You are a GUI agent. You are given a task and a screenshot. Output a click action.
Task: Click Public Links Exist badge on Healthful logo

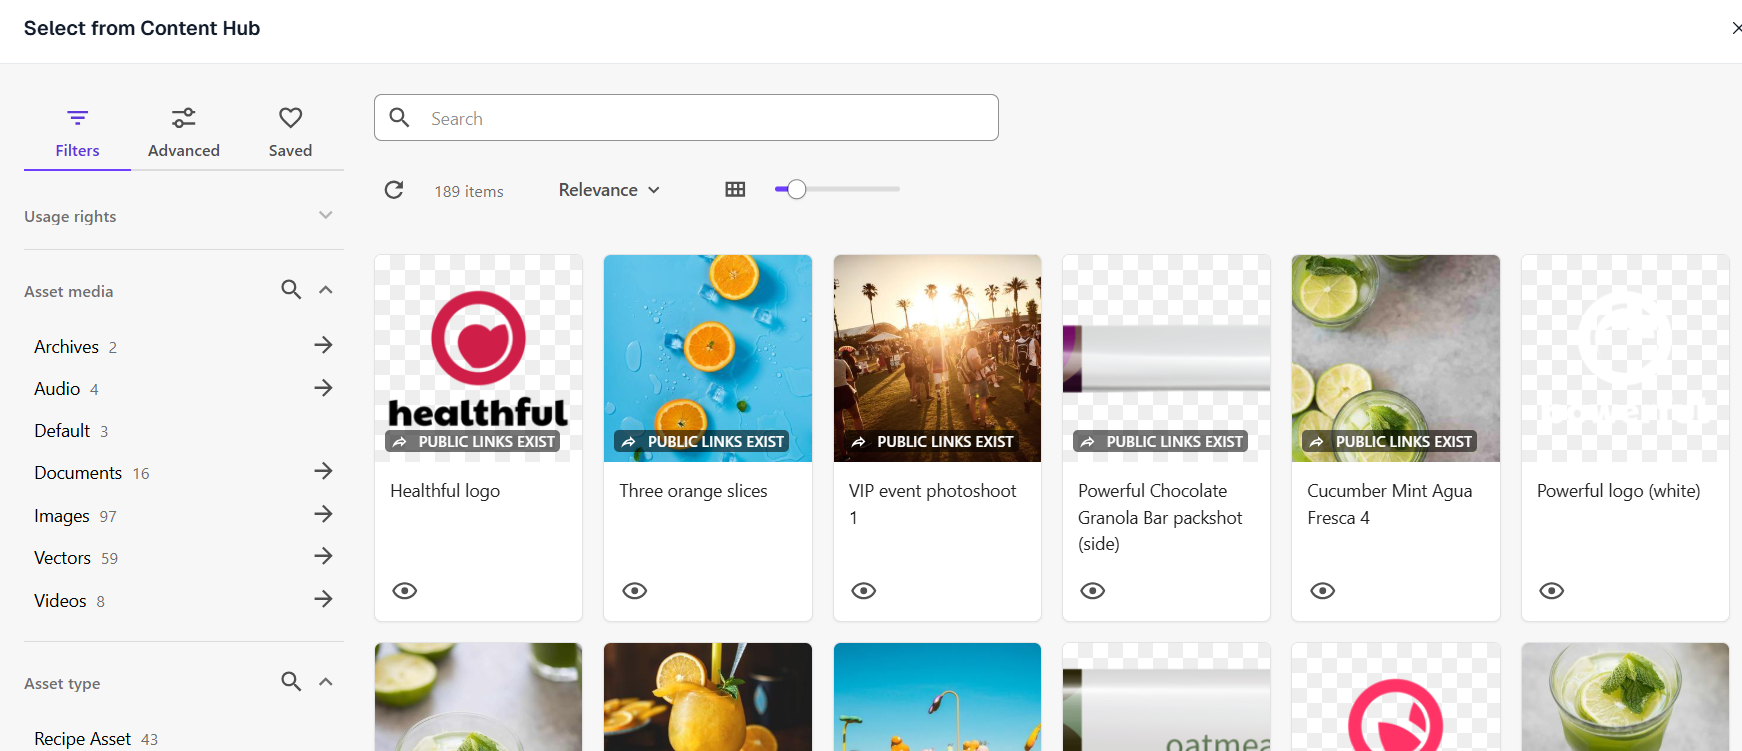[473, 441]
